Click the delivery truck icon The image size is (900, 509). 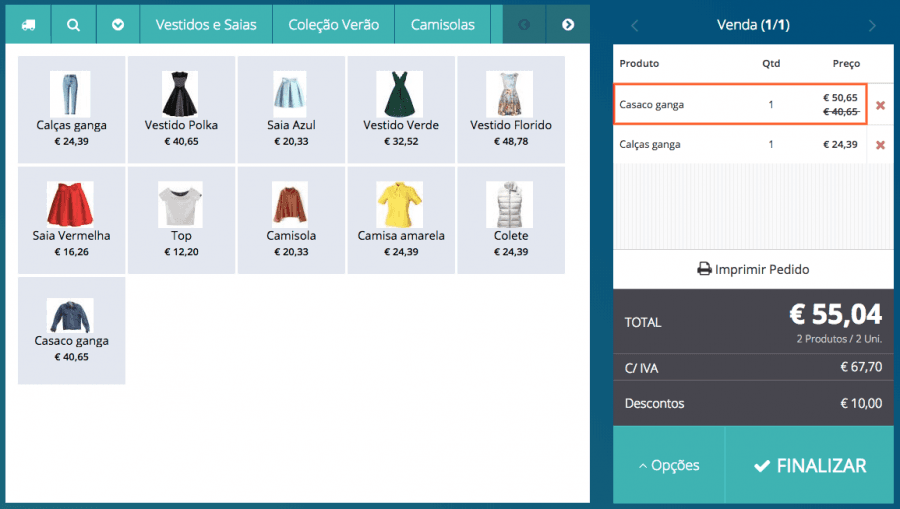coord(28,24)
